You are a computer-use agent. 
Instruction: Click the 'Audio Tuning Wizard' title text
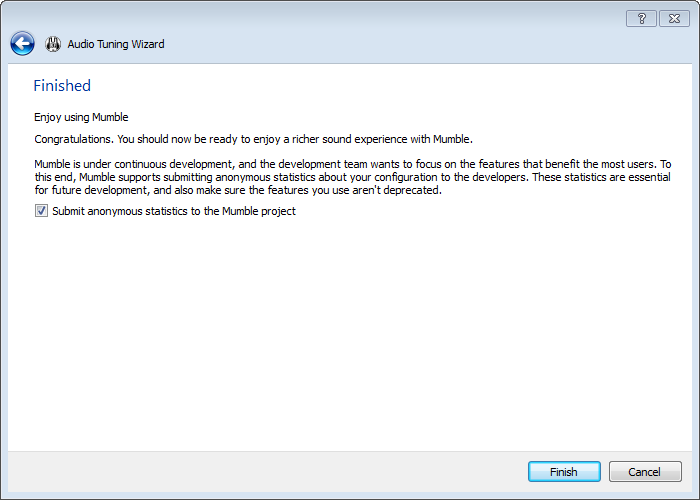116,44
